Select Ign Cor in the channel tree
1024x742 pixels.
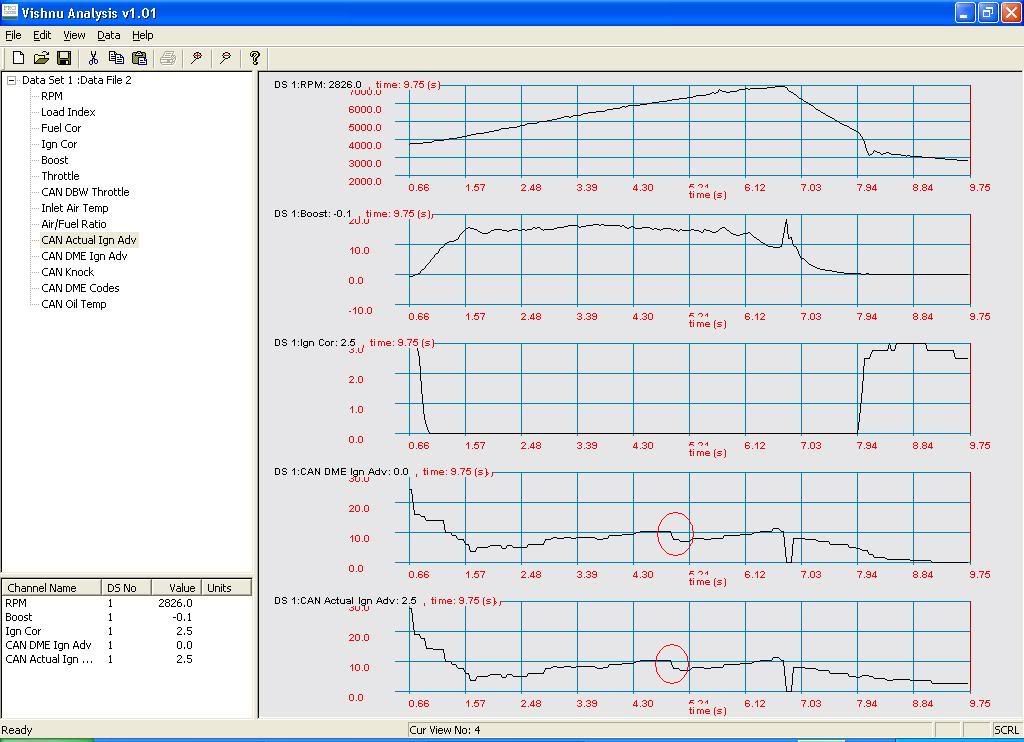pos(59,144)
